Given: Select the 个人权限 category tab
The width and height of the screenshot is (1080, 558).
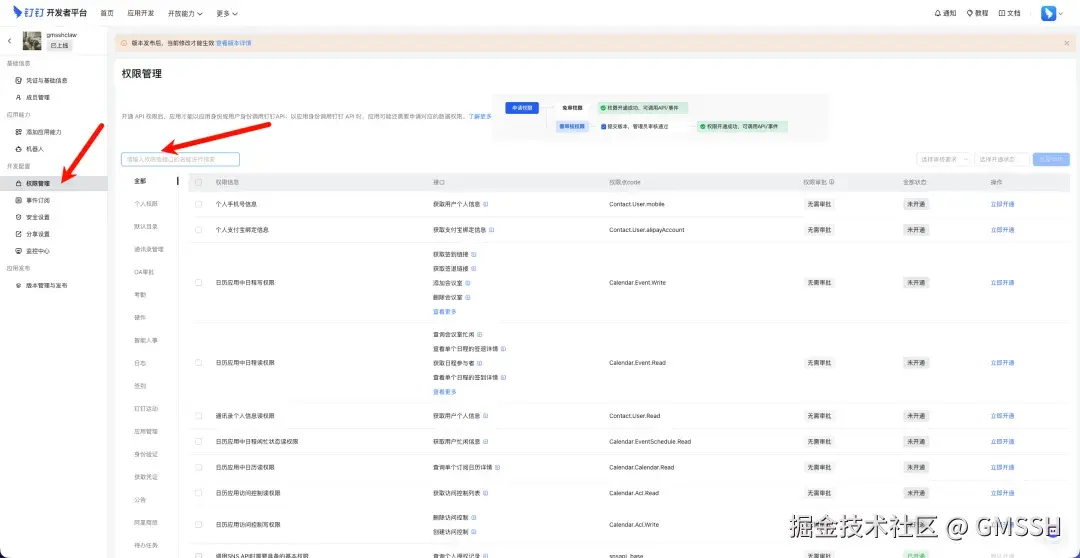Looking at the screenshot, I should 145,204.
